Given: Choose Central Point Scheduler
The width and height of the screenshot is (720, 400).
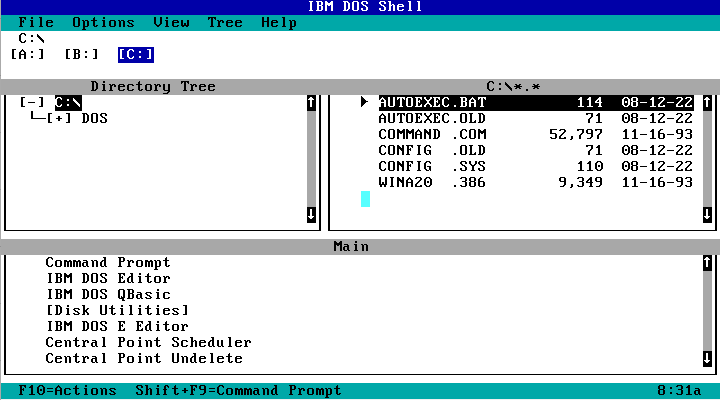Looking at the screenshot, I should click(x=148, y=343).
